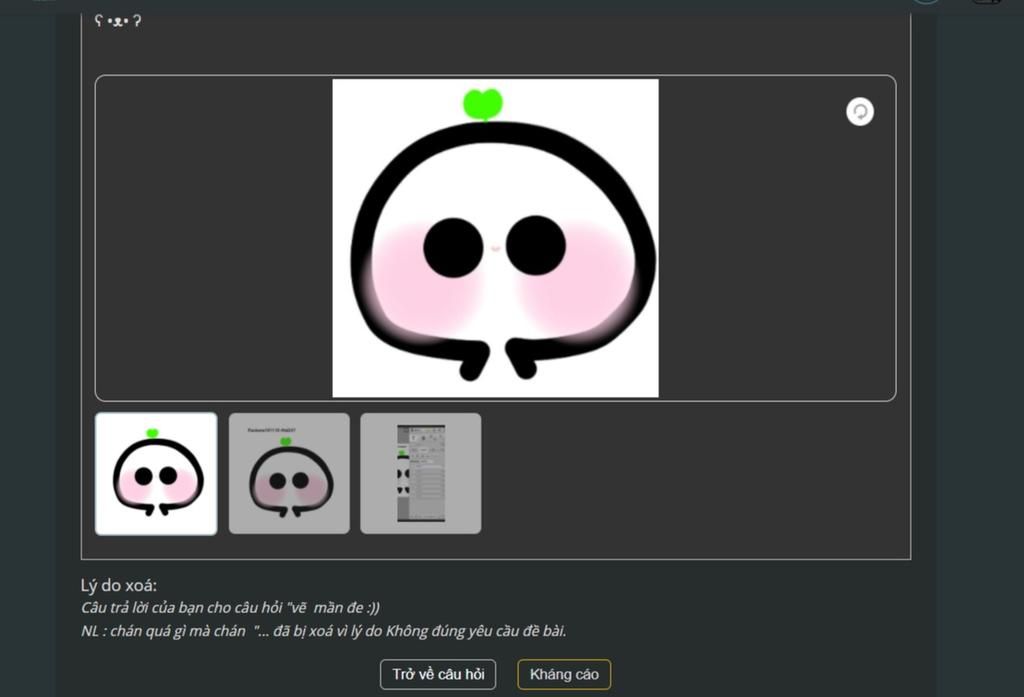Click the text 'Không đúng yêu cầu đề bài'
1024x697 pixels.
(x=475, y=631)
